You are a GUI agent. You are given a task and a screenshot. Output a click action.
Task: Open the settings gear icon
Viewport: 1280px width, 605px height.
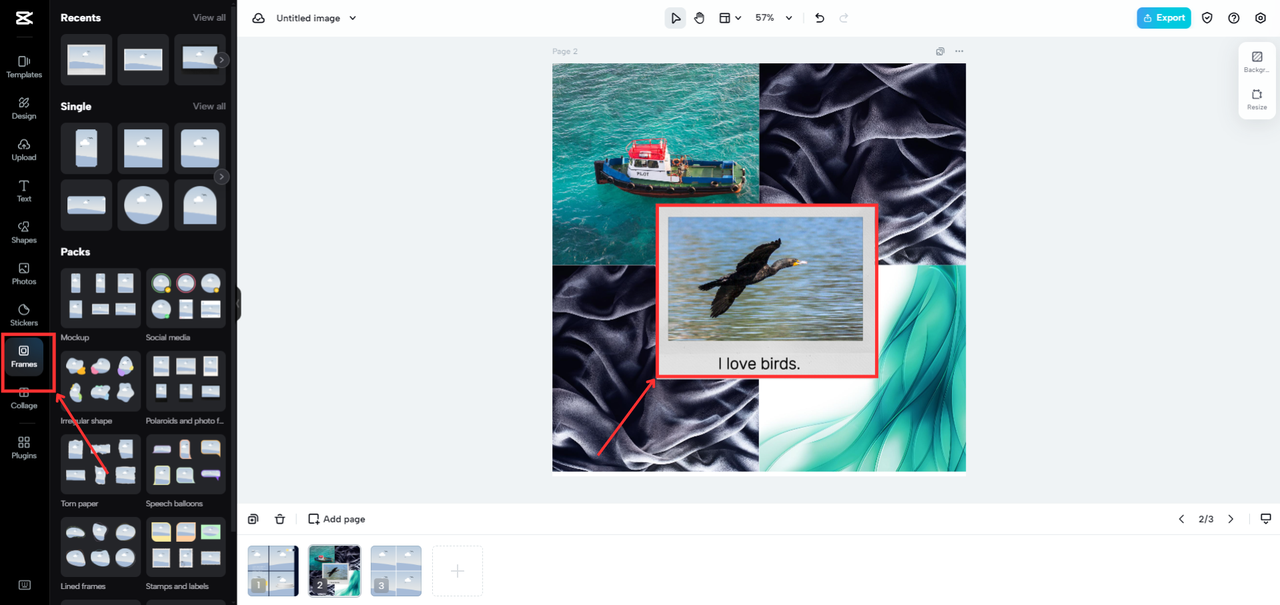tap(1260, 18)
